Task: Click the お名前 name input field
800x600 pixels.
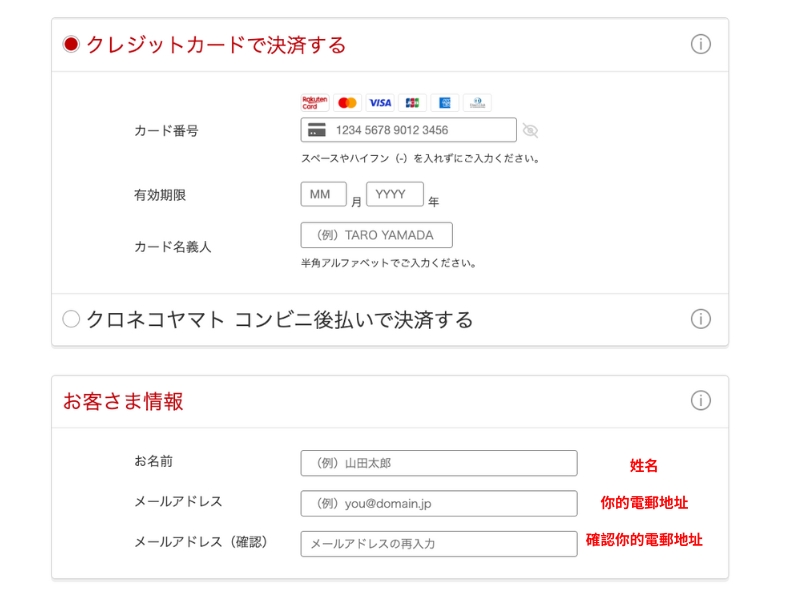Action: tap(438, 463)
